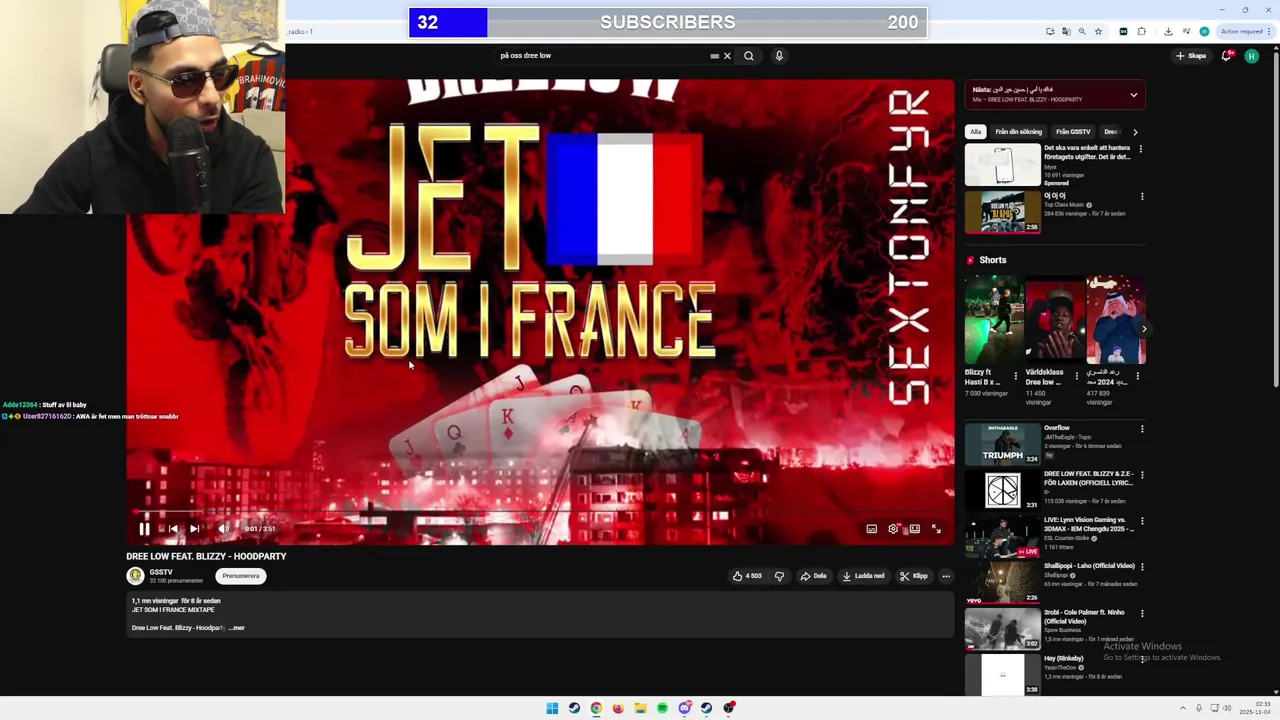Open the more actions menu under video

click(946, 576)
